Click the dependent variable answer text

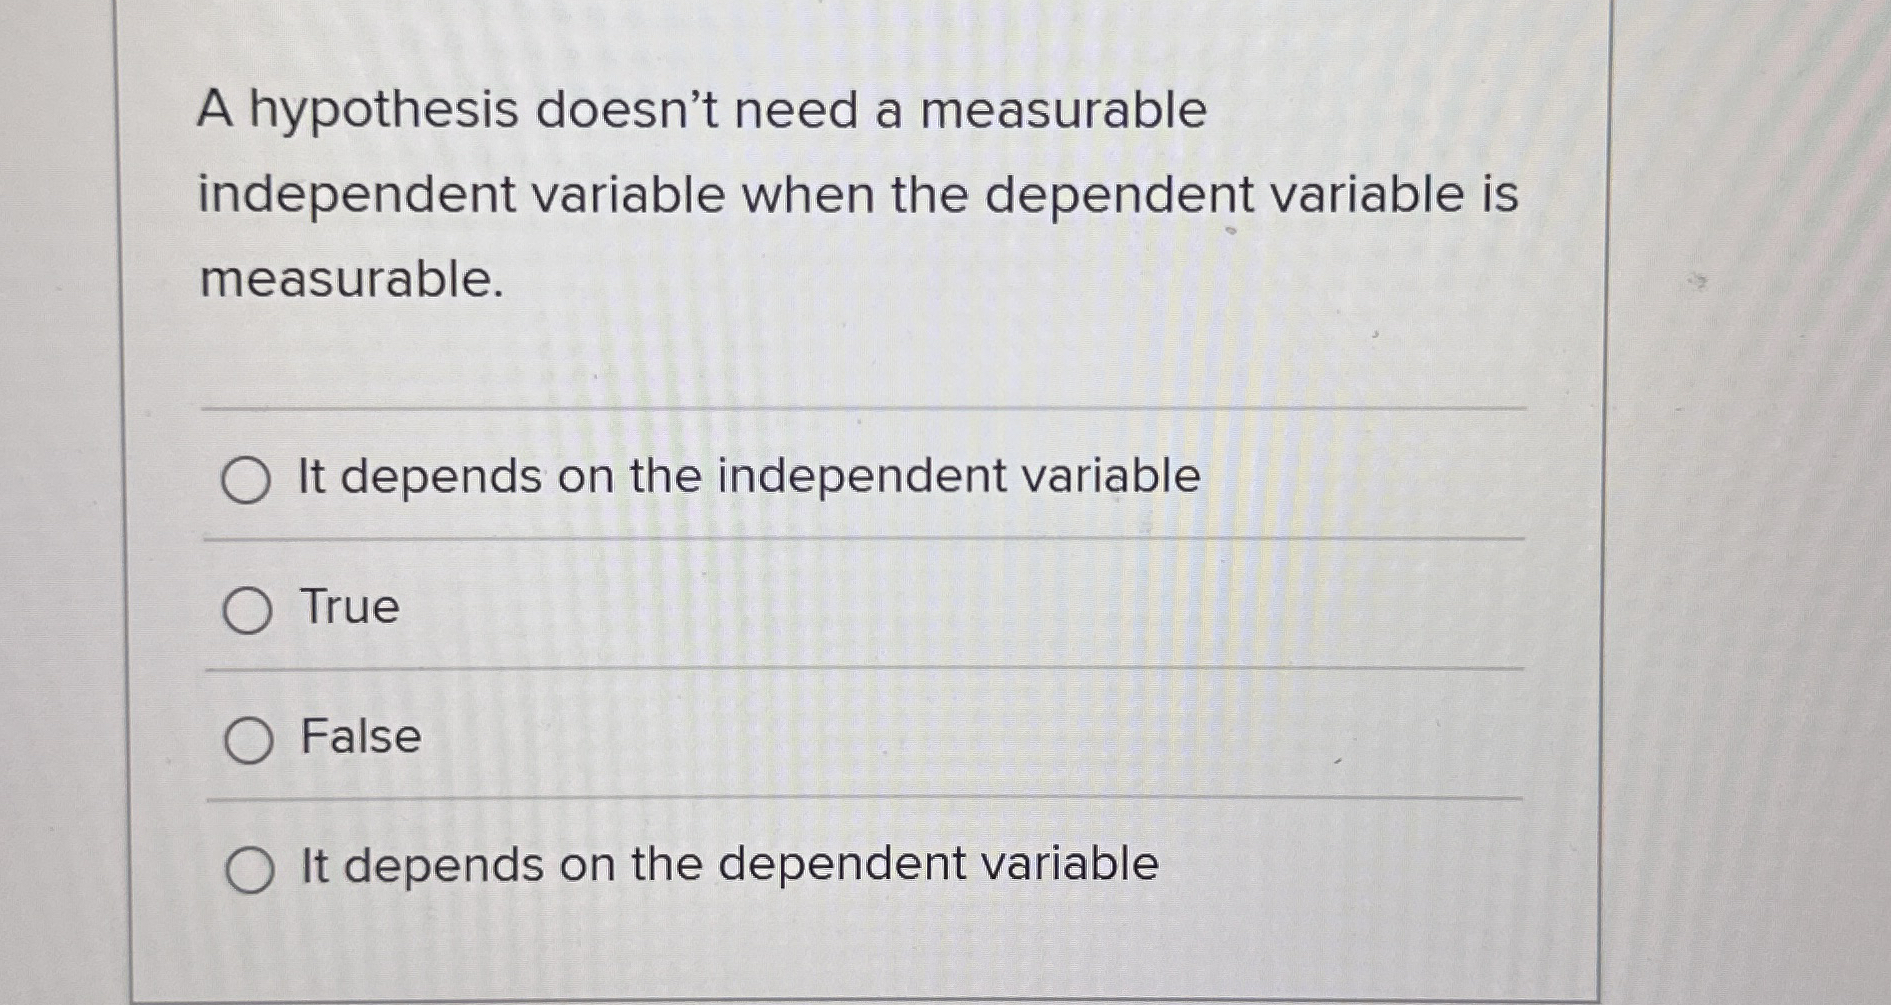[x=726, y=866]
